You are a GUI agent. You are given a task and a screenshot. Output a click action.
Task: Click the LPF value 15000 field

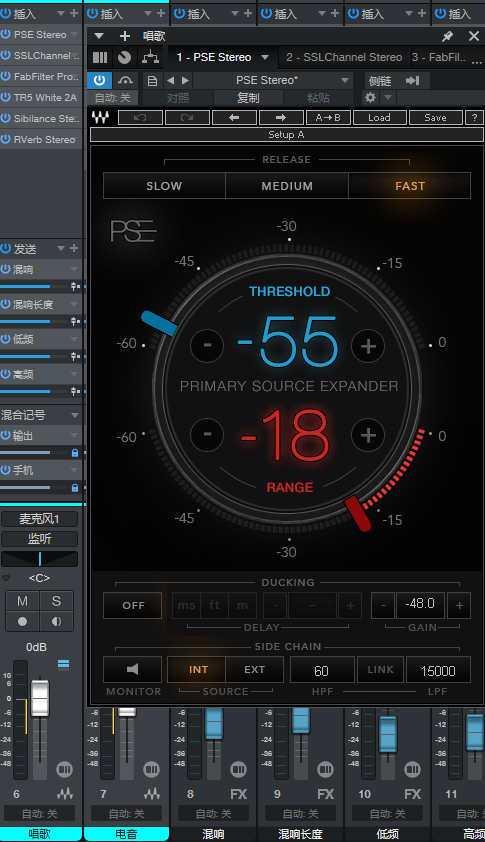pos(438,670)
